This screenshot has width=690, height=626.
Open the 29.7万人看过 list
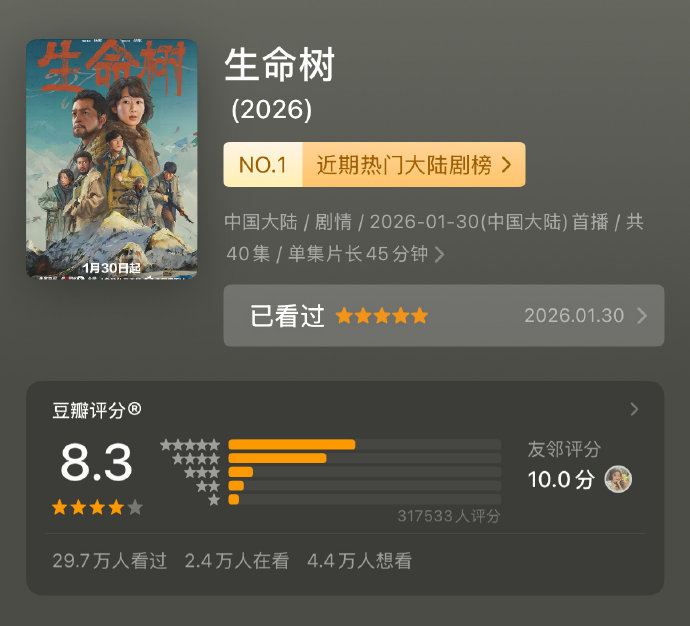[x=109, y=561]
